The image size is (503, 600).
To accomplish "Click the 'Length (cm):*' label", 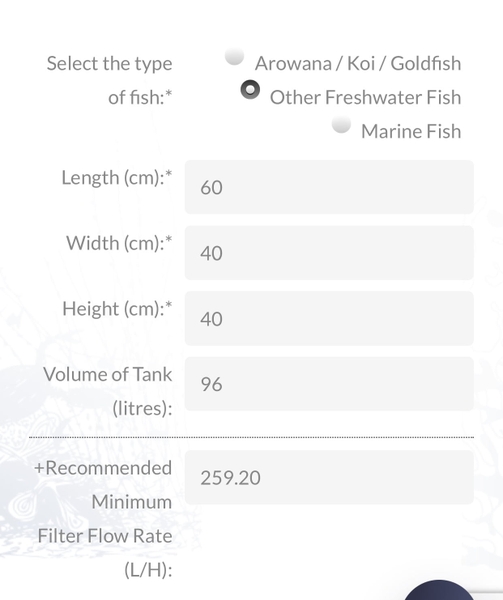I will (x=117, y=178).
